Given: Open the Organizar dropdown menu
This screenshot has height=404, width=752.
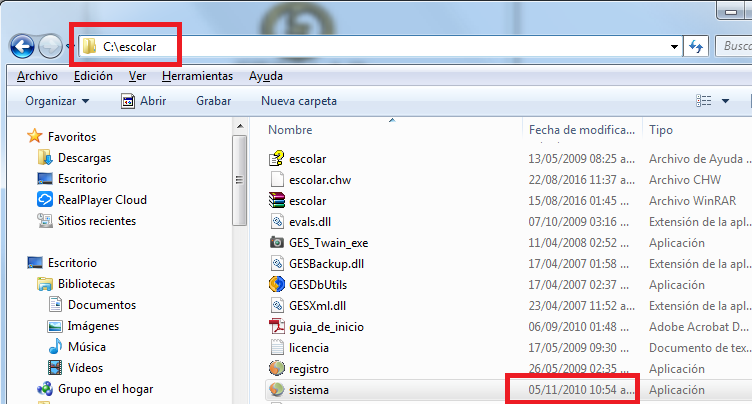Looking at the screenshot, I should pyautogui.click(x=57, y=101).
